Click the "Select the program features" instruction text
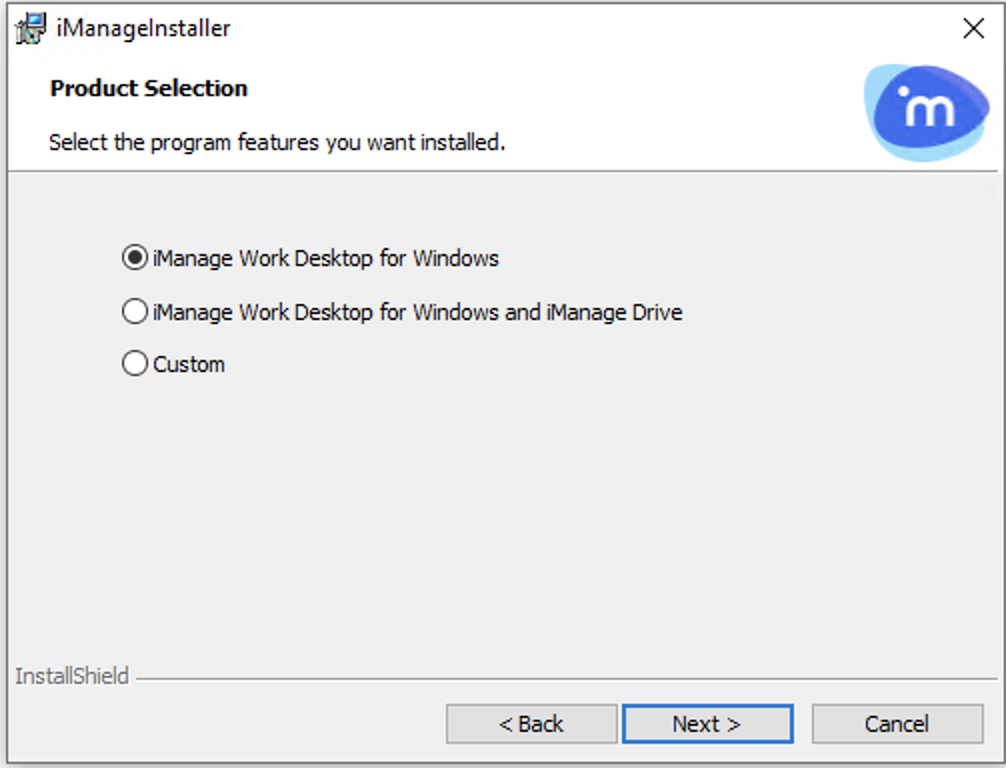The width and height of the screenshot is (1006, 768). 277,142
